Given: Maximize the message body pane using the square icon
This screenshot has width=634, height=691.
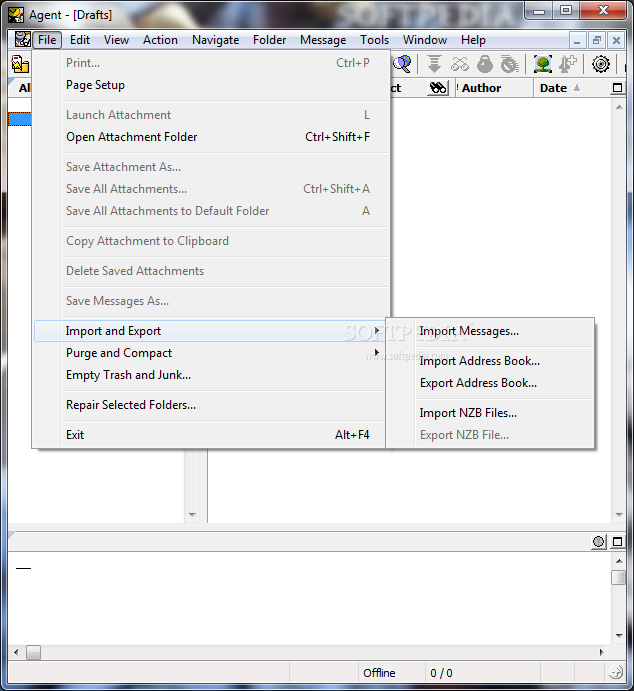Looking at the screenshot, I should pos(617,542).
